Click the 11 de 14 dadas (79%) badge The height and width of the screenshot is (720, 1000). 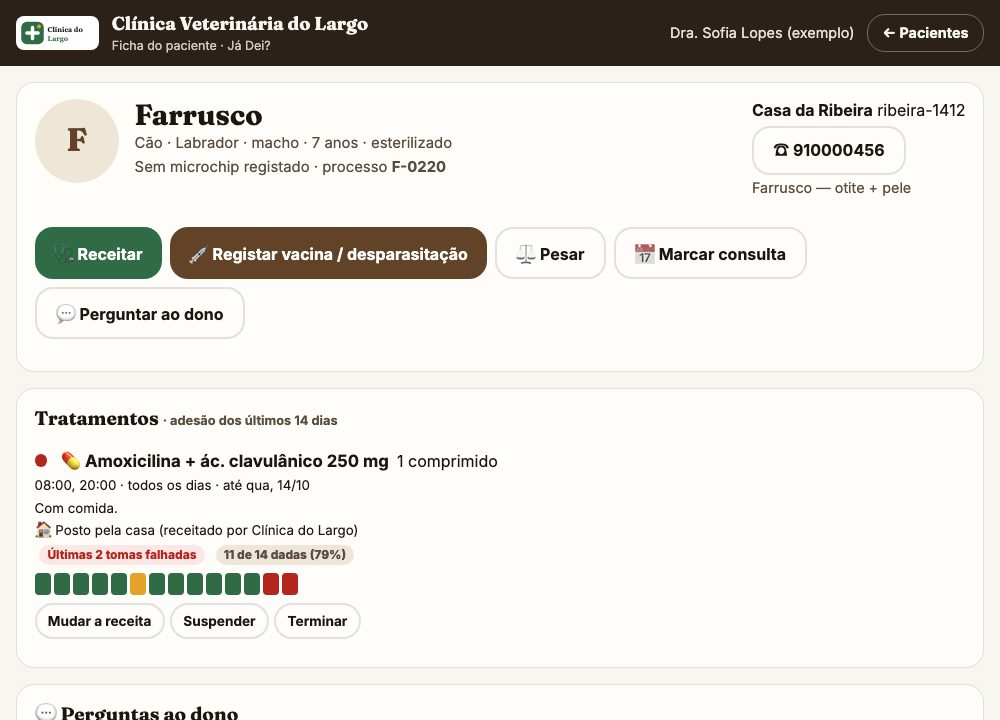pyautogui.click(x=284, y=555)
